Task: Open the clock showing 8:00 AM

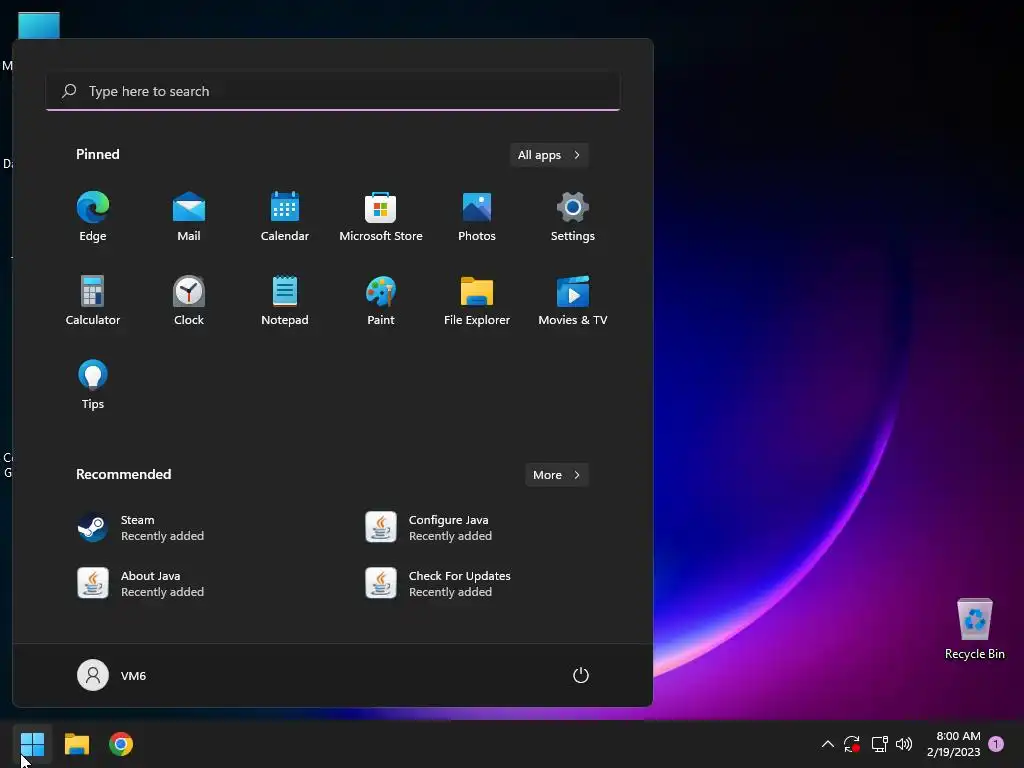Action: click(x=953, y=744)
